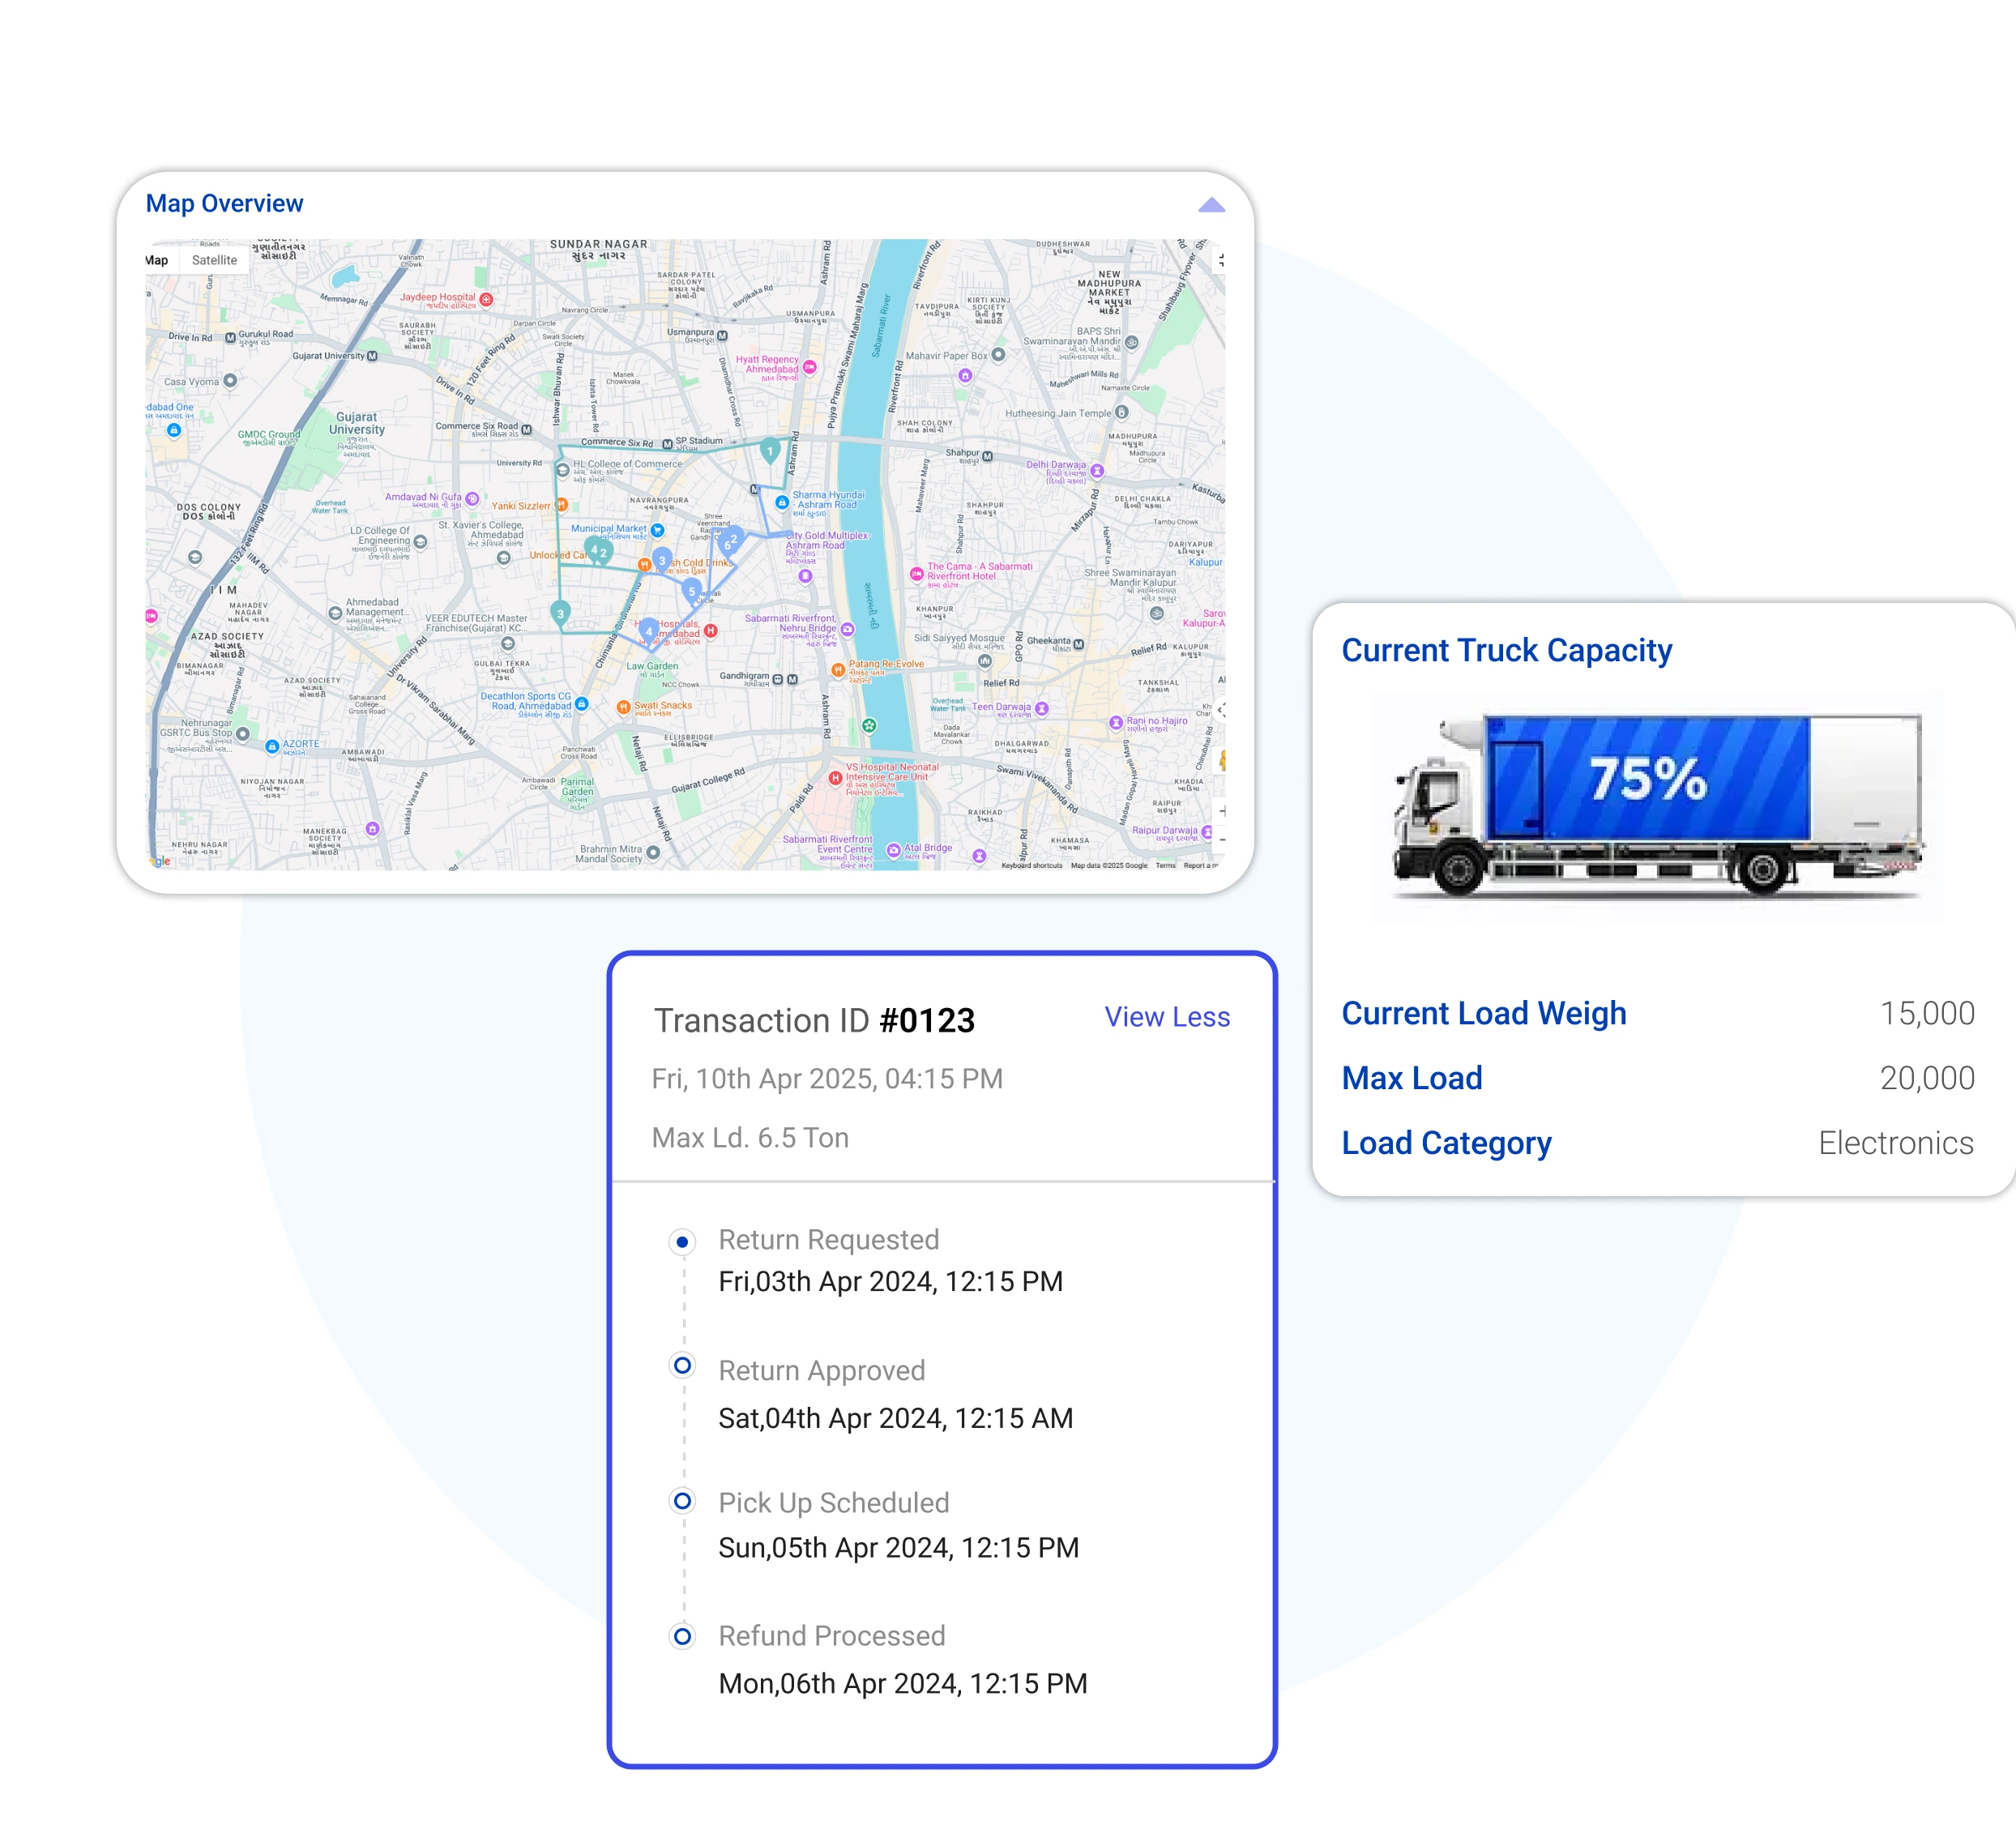The image size is (2016, 1825).
Task: Click the Jaydeep Hospital marker icon
Action: [487, 300]
